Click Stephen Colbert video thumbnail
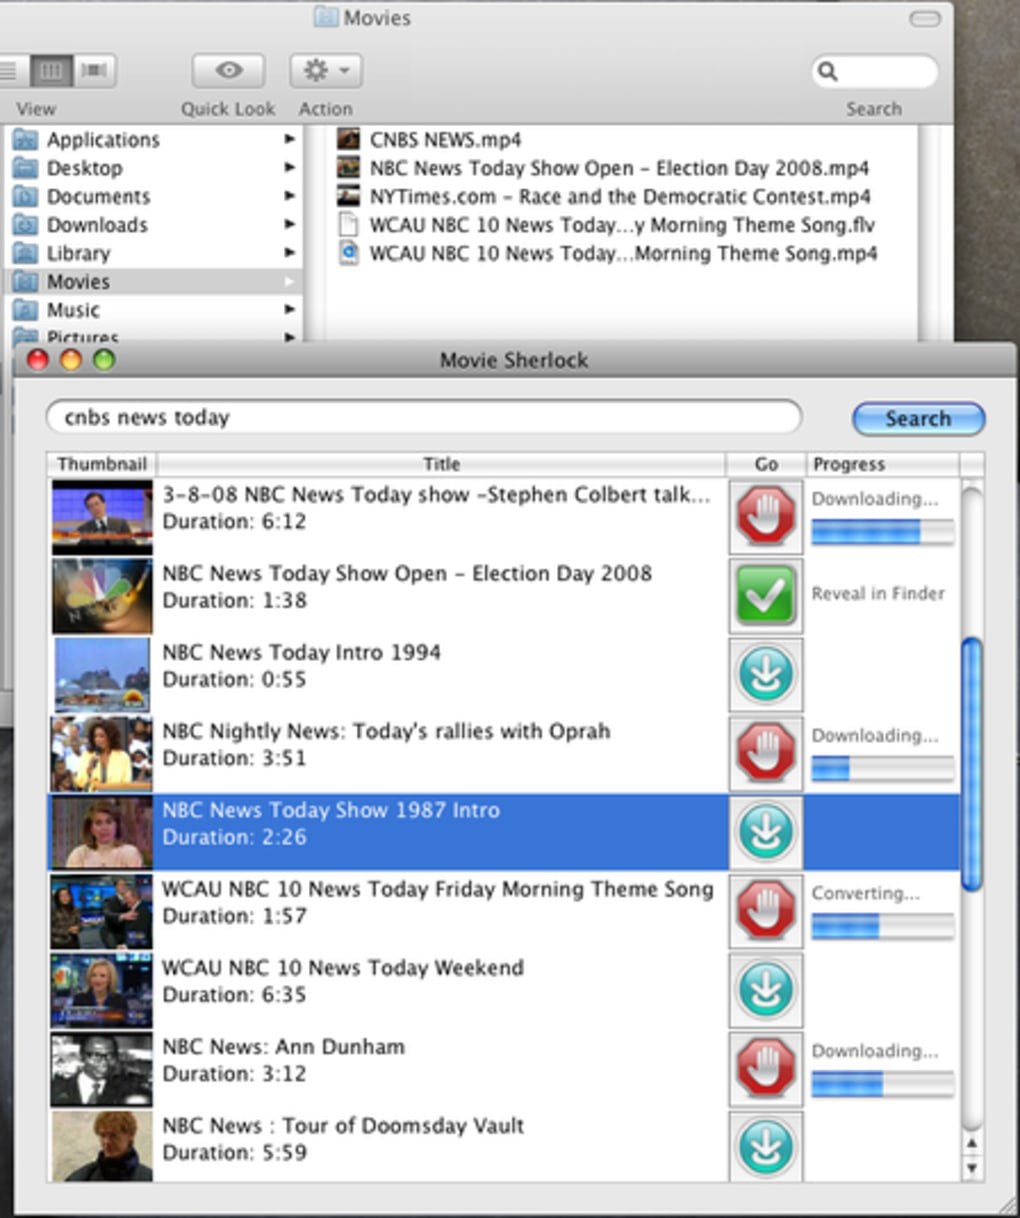 pyautogui.click(x=102, y=517)
